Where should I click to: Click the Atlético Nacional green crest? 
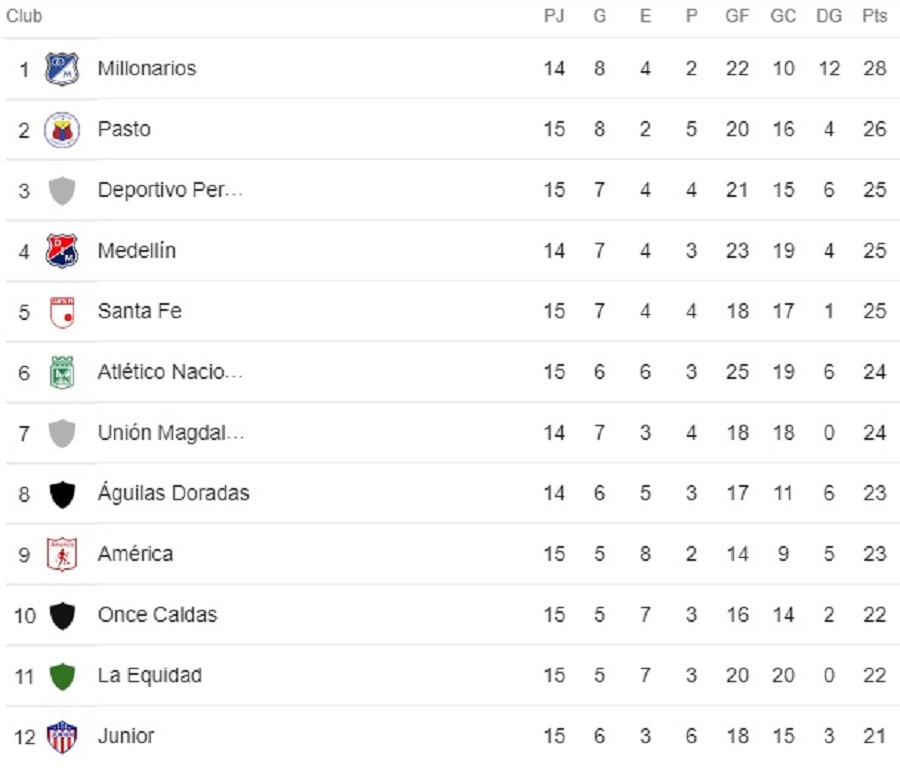click(x=62, y=373)
